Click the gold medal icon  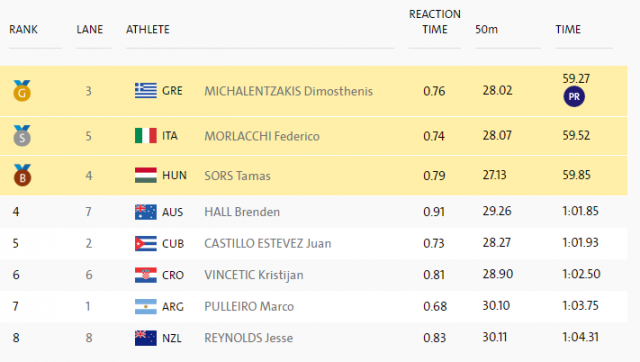[22, 91]
